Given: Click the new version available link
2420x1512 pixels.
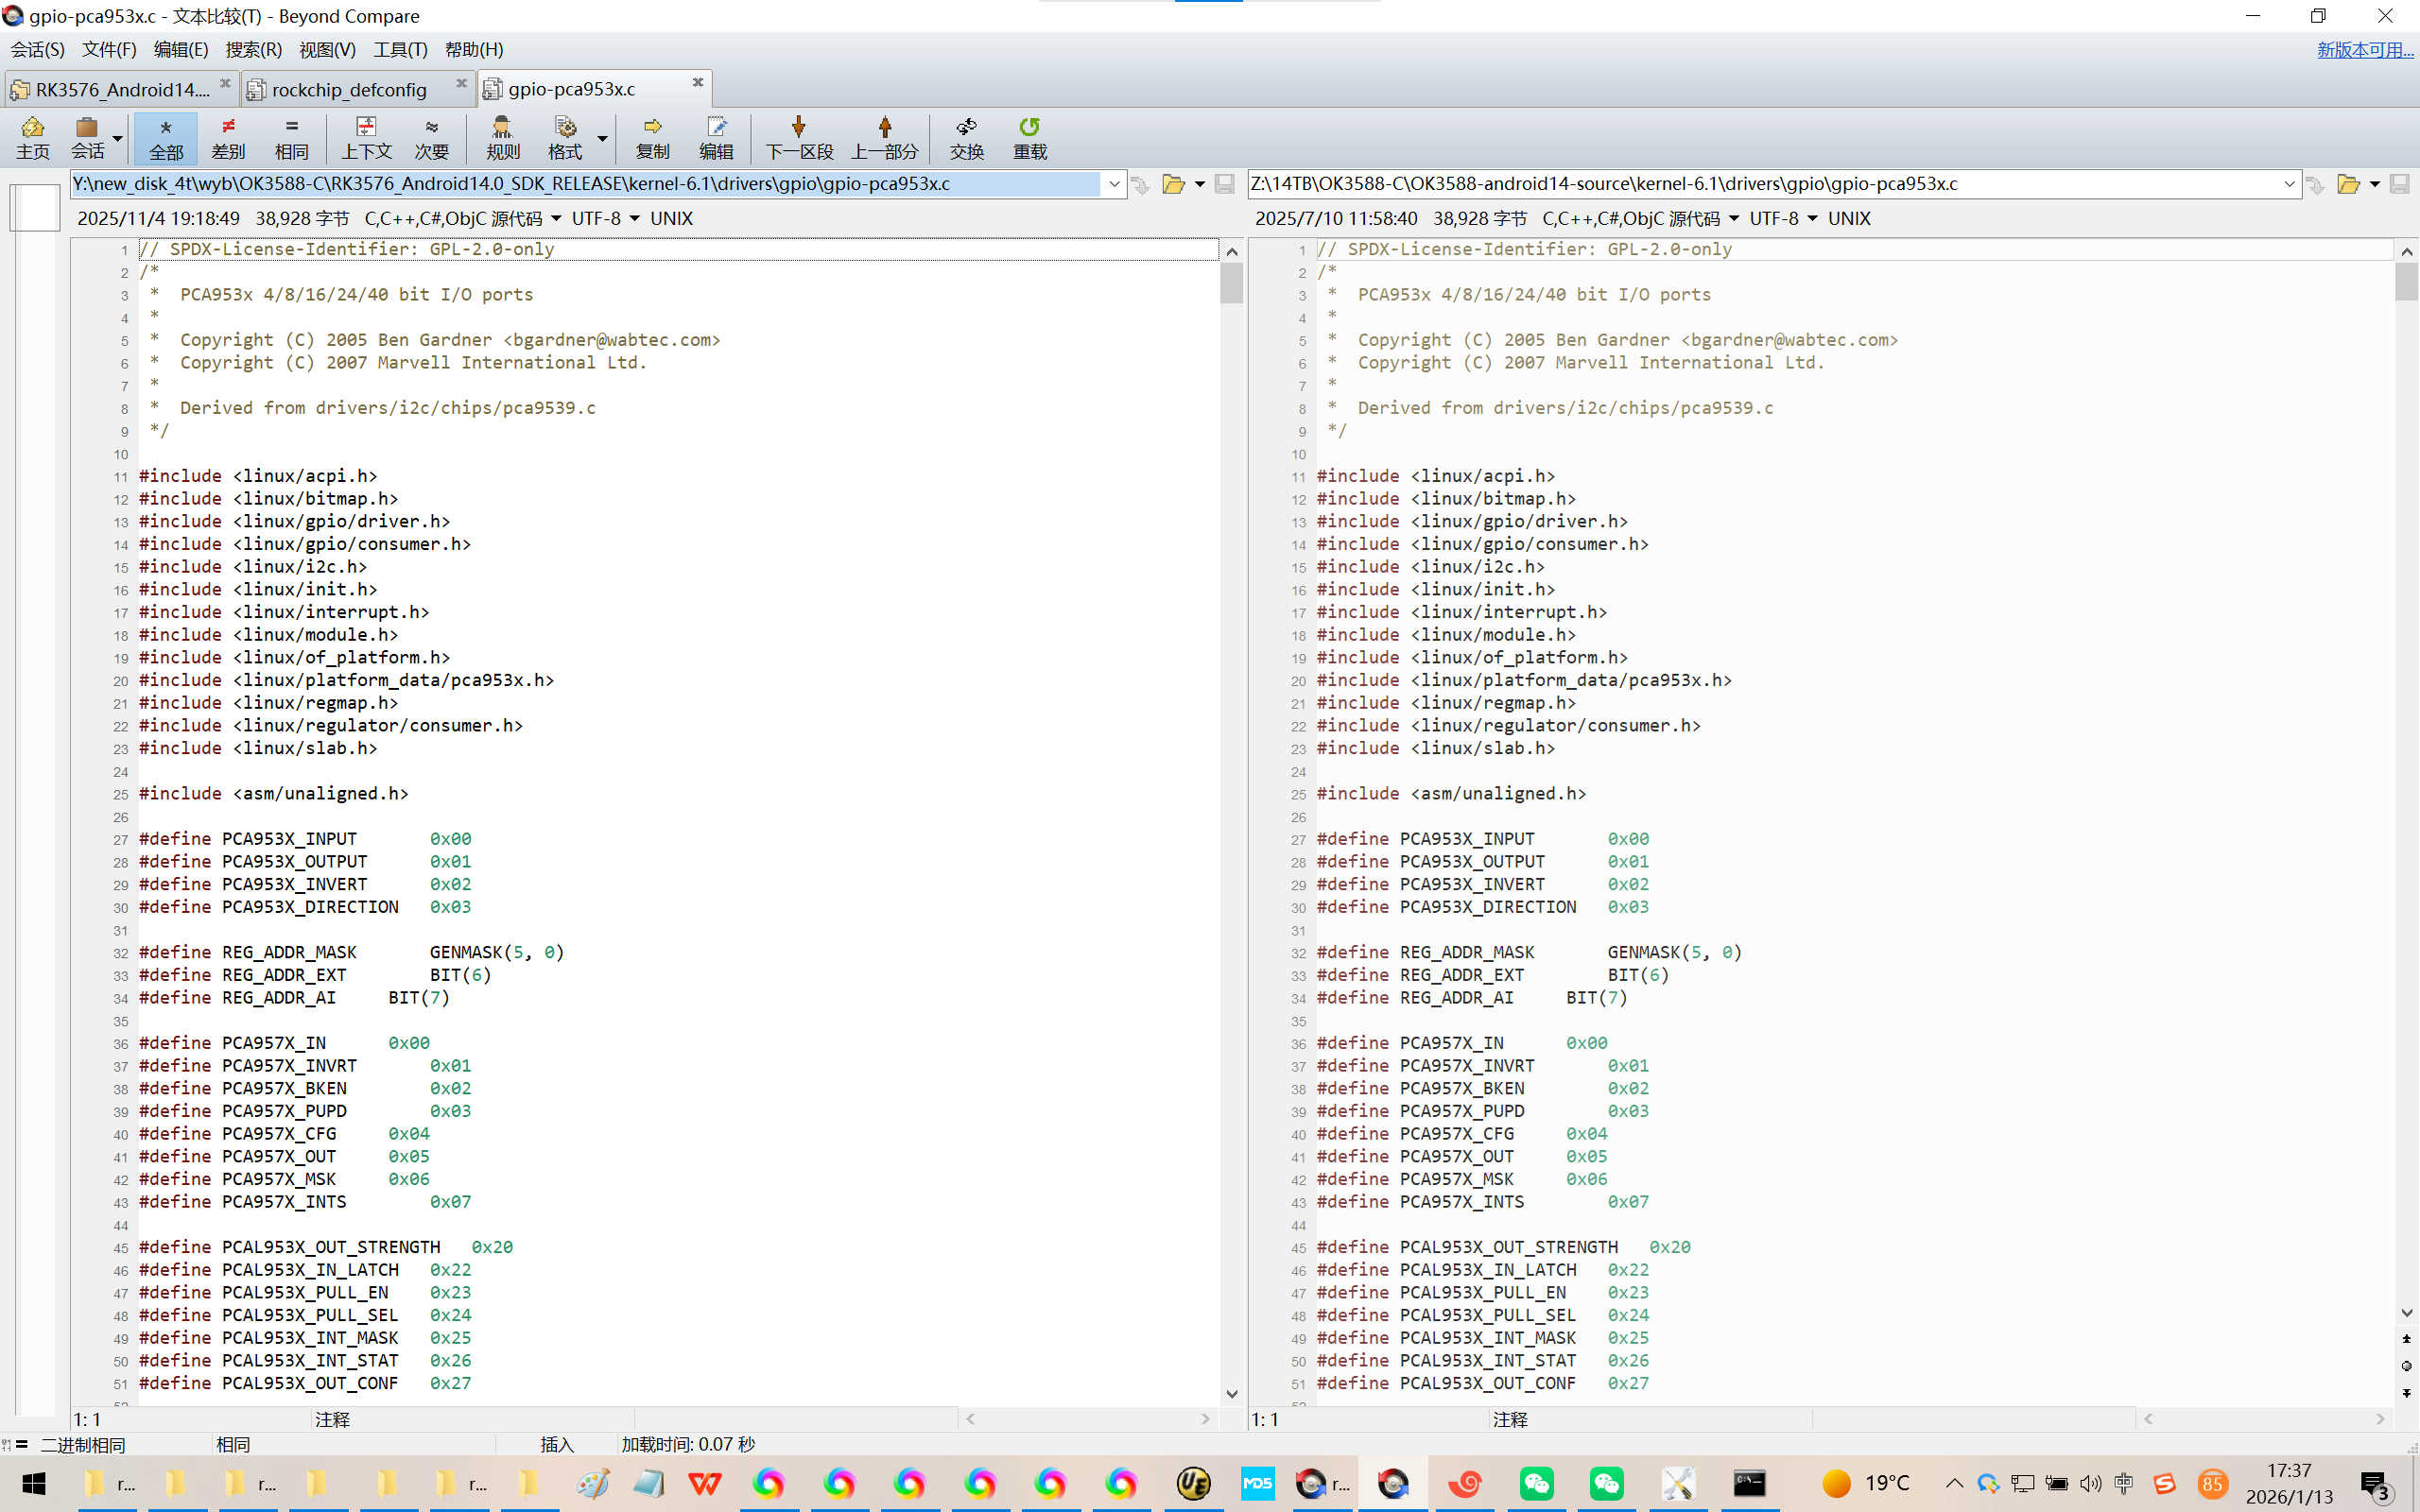Looking at the screenshot, I should click(x=2364, y=49).
